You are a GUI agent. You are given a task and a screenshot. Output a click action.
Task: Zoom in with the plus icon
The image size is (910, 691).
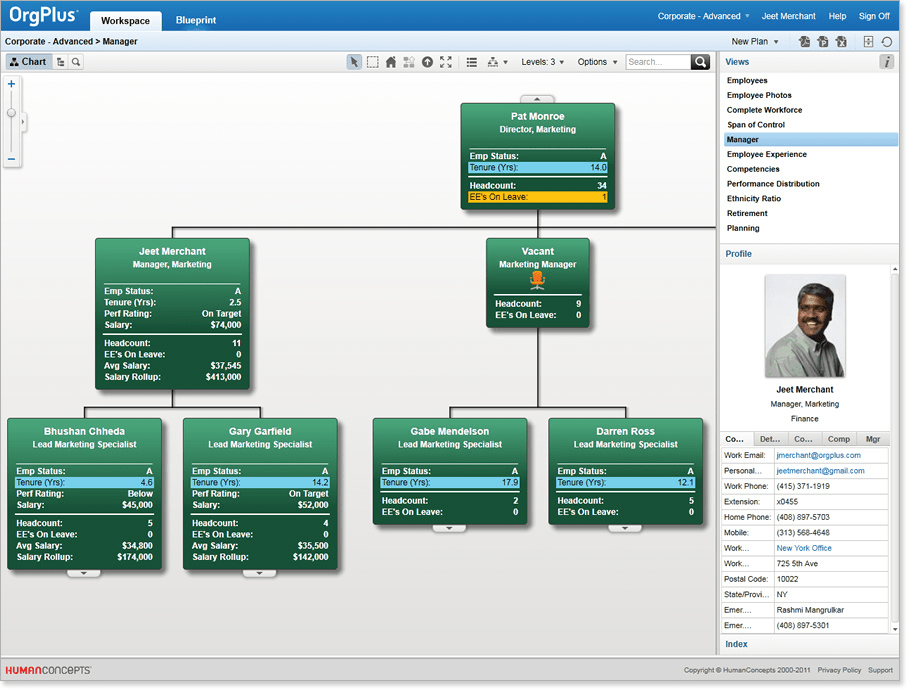click(11, 84)
